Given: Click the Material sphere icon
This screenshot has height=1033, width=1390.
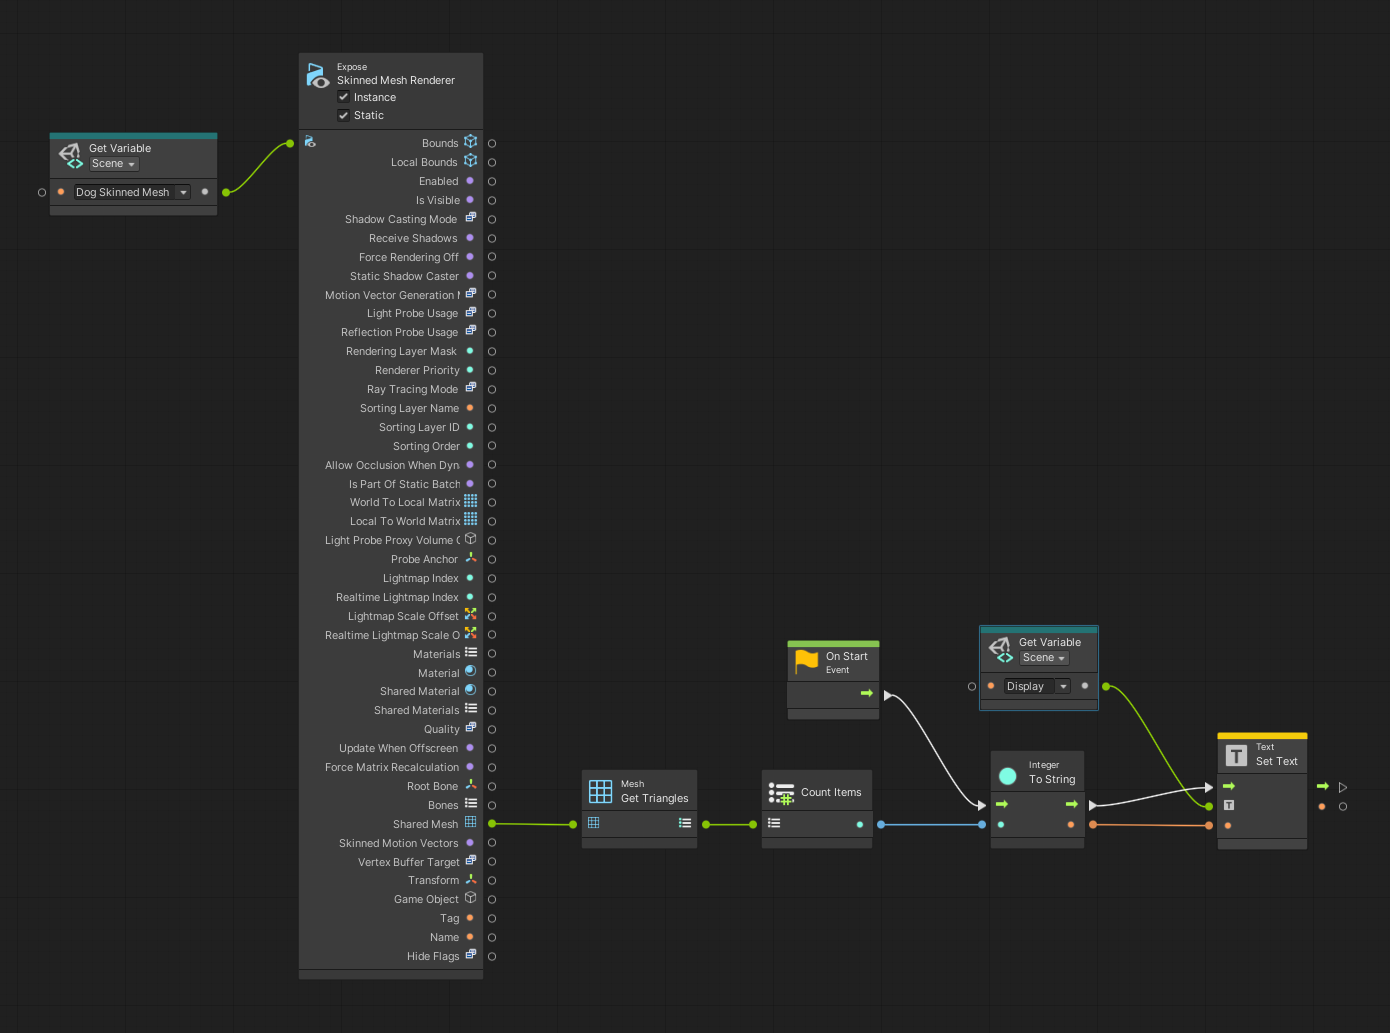Looking at the screenshot, I should pos(470,671).
